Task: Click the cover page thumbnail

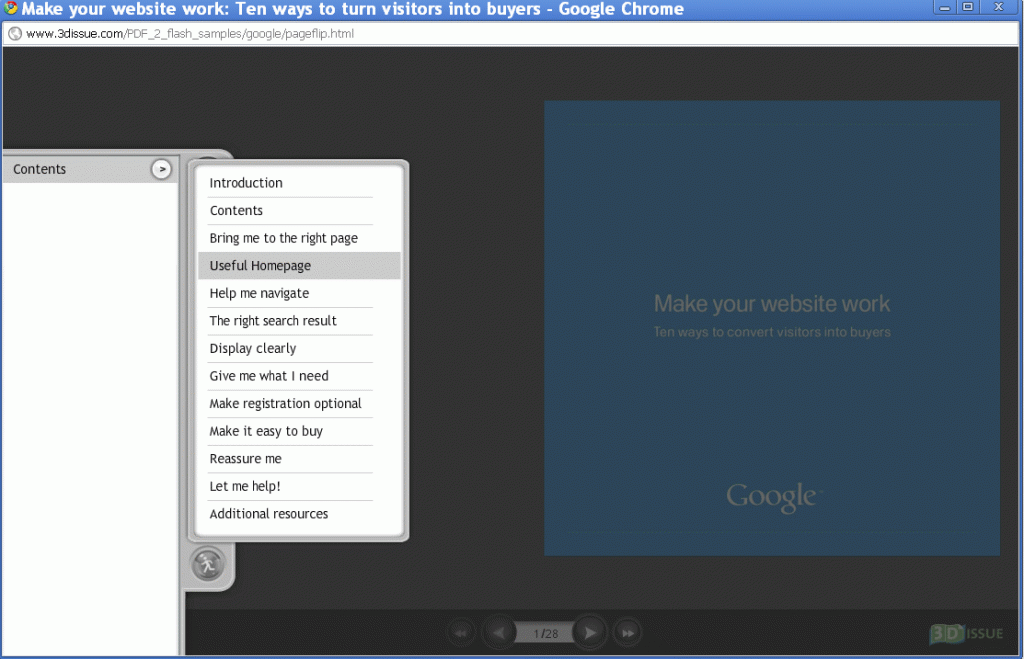Action: (772, 329)
